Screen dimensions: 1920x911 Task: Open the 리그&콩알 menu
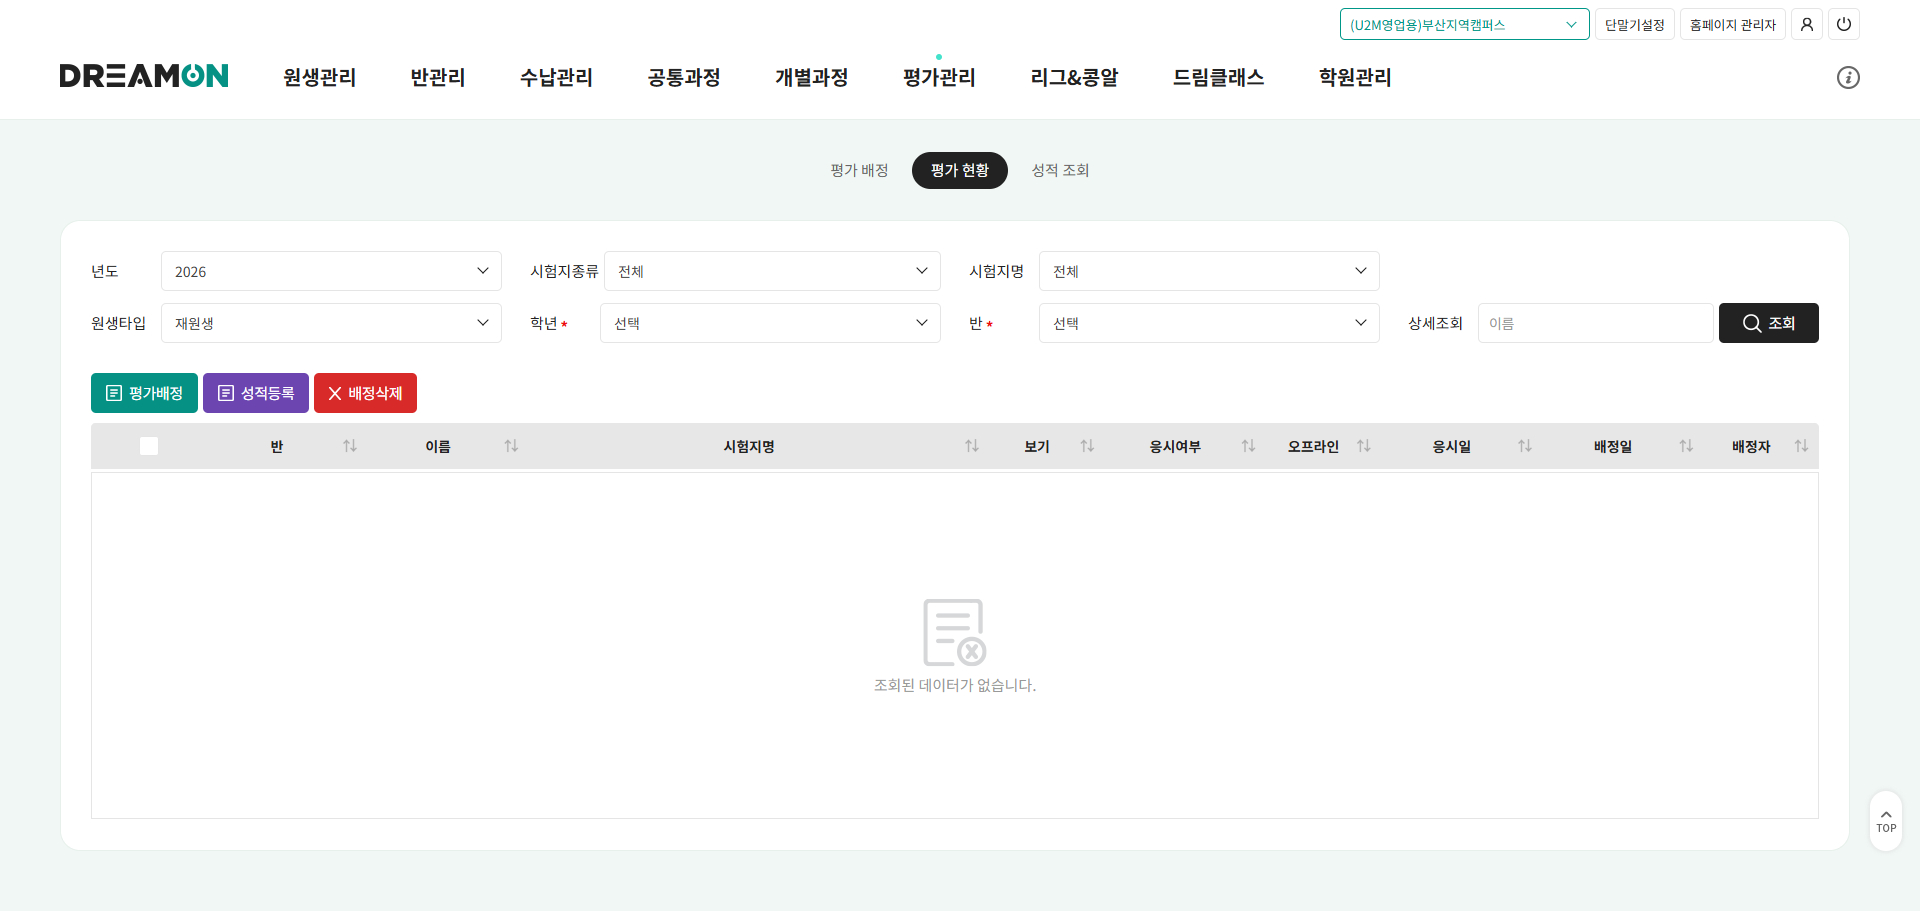[1074, 77]
